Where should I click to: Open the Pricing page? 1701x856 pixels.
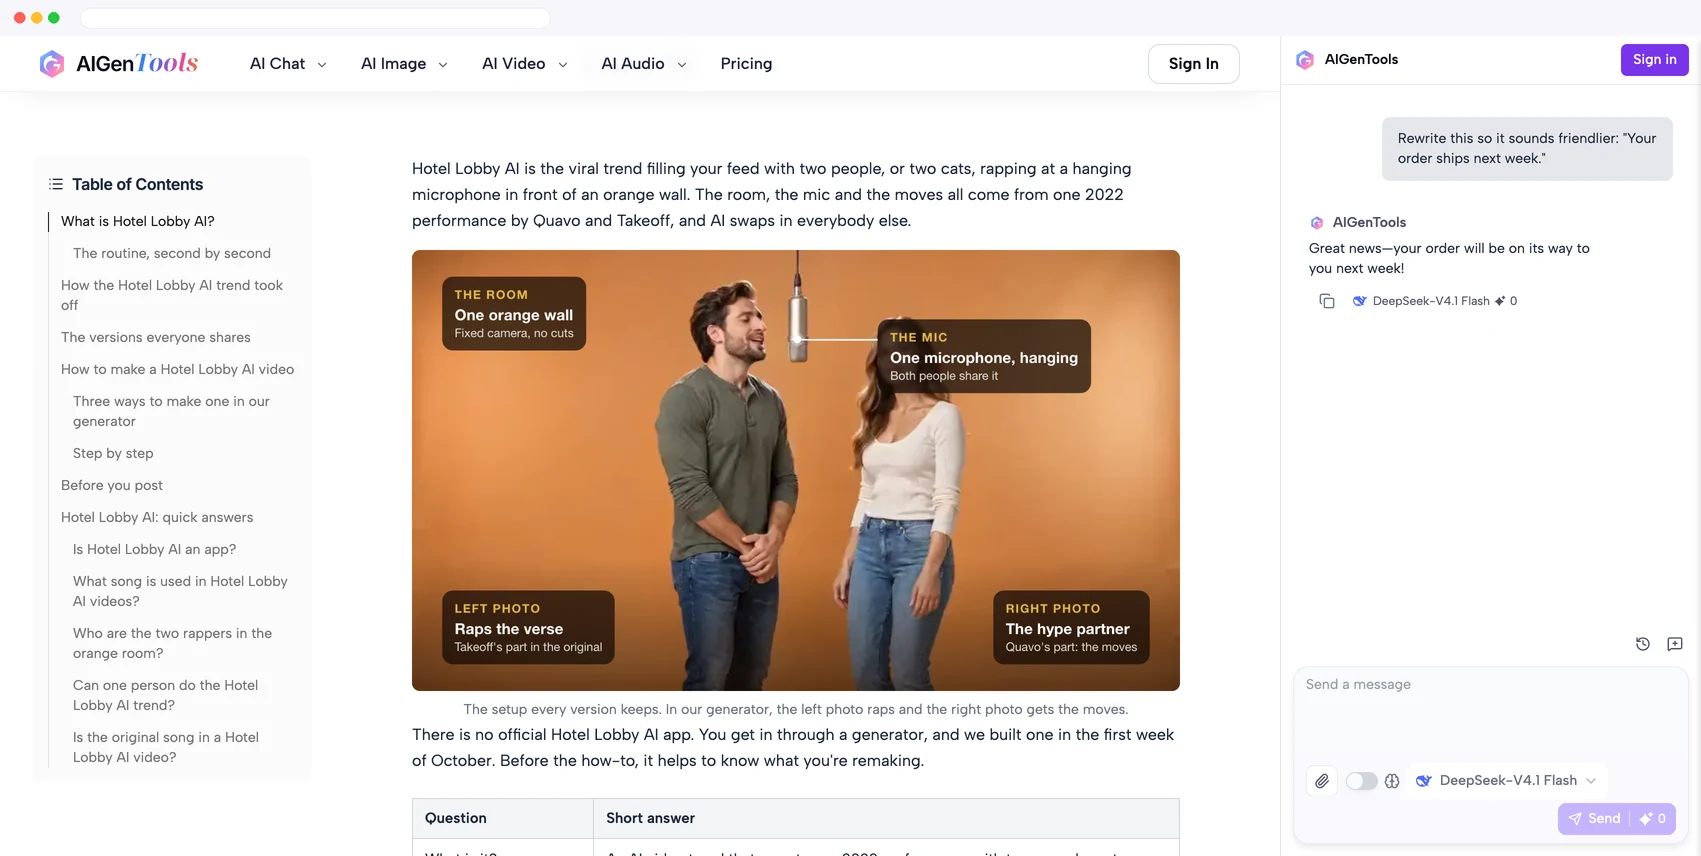tap(746, 64)
